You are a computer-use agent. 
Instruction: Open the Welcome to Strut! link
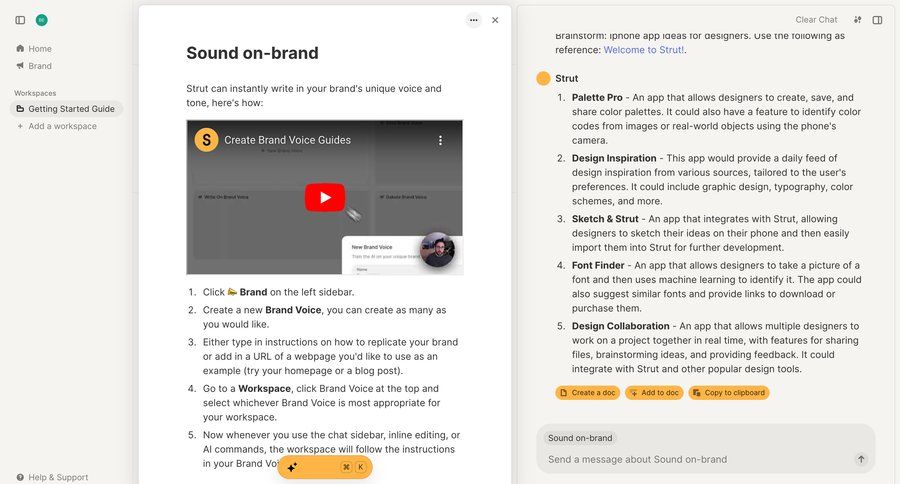point(643,50)
